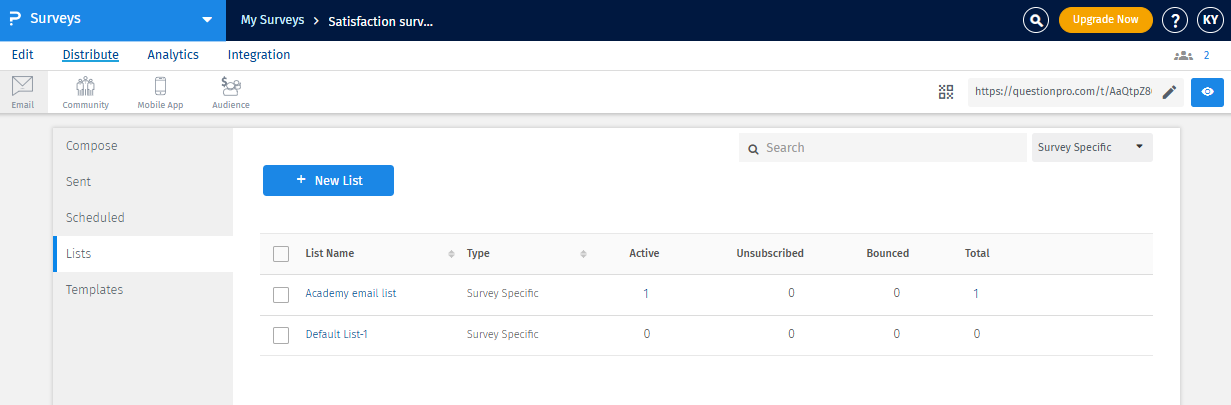Click the pencil edit URL icon
The width and height of the screenshot is (1231, 405).
coord(1169,92)
